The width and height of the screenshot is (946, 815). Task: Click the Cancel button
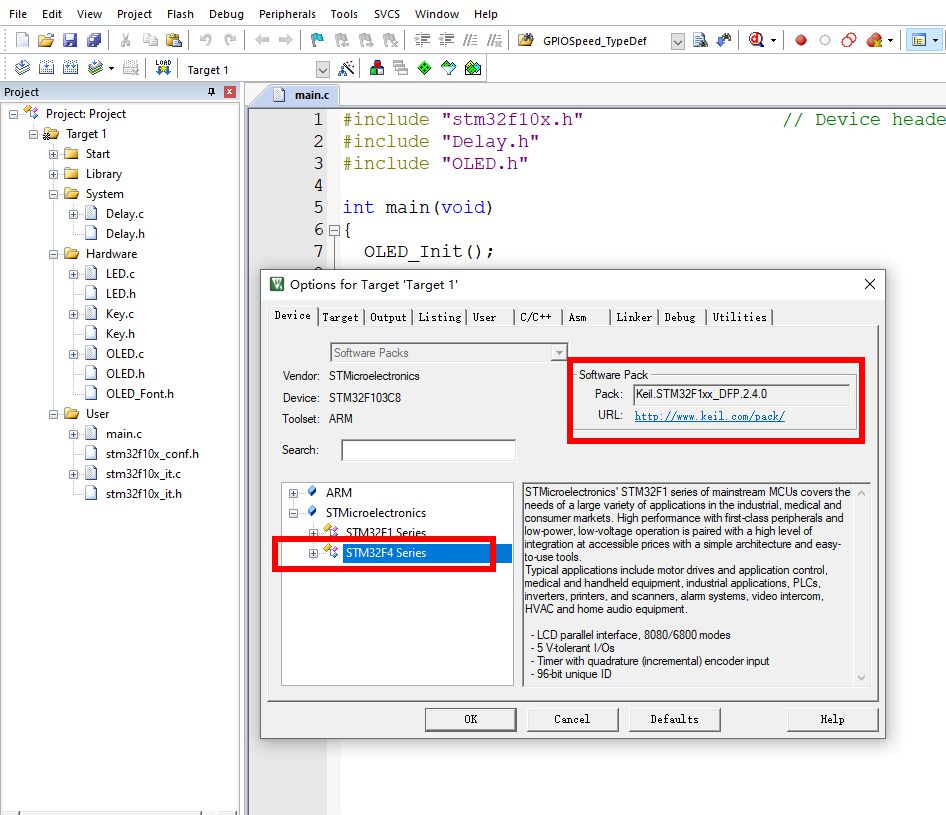[572, 719]
